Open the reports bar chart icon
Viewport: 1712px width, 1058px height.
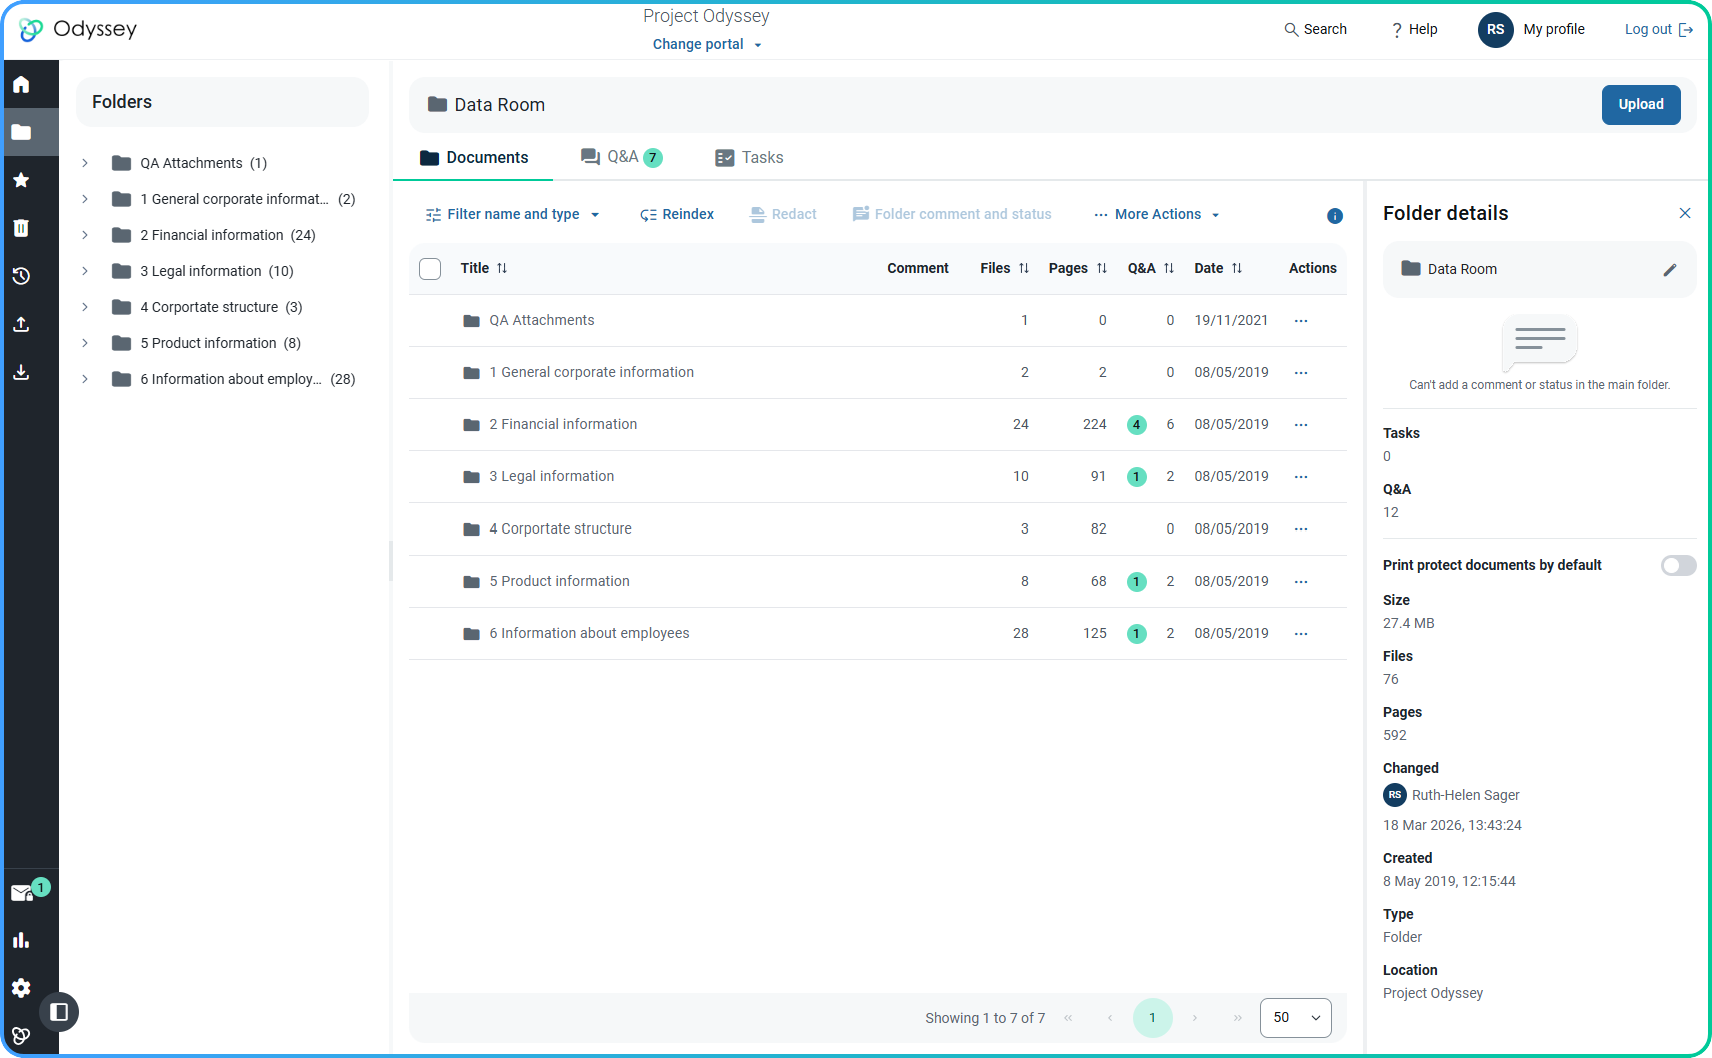tap(21, 940)
